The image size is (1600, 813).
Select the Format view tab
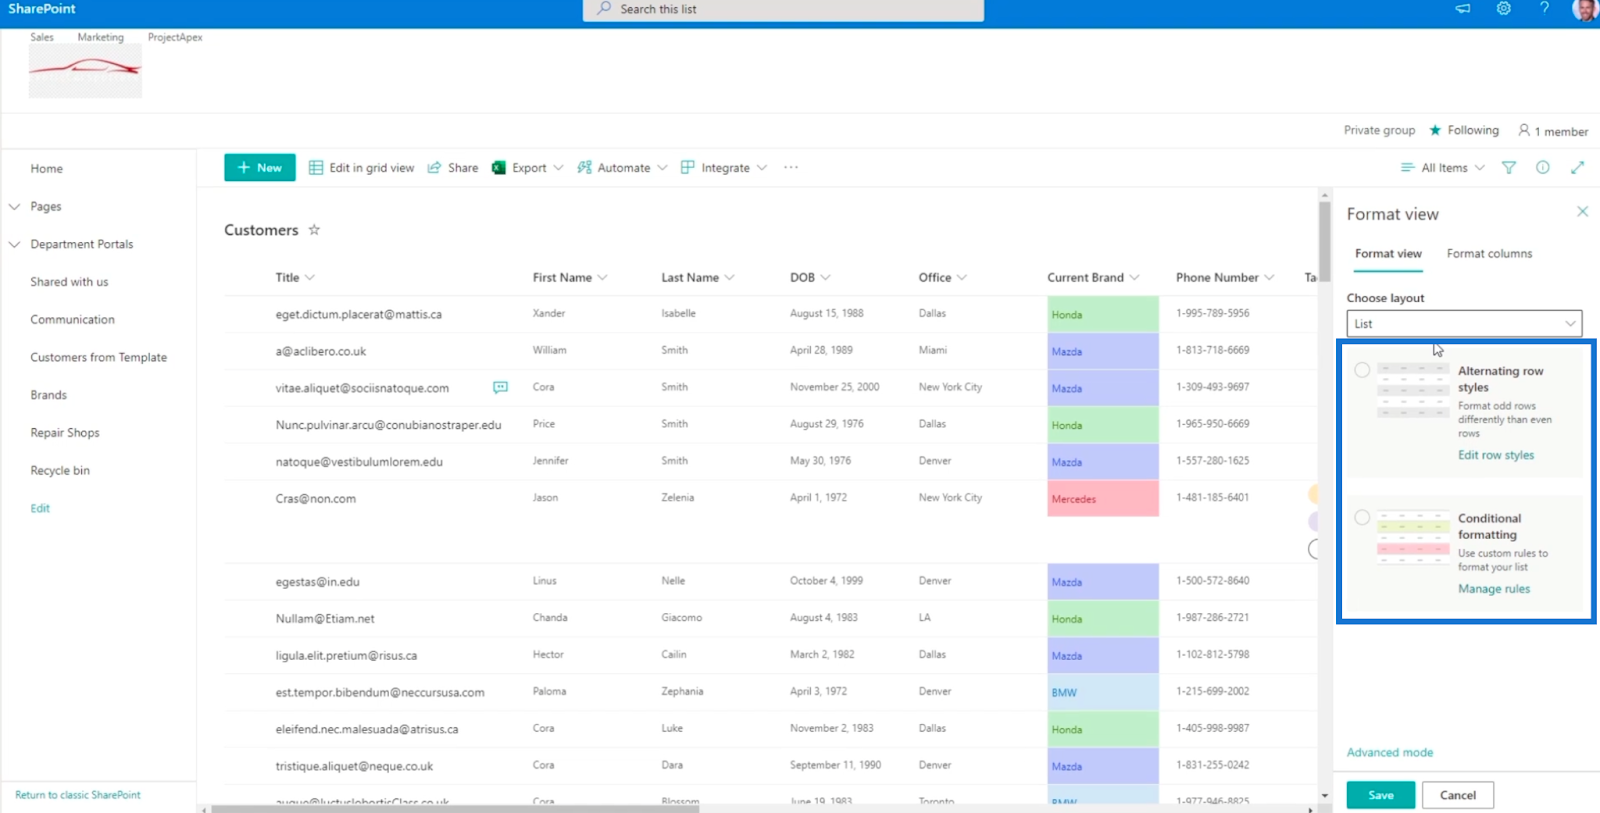[x=1388, y=254]
